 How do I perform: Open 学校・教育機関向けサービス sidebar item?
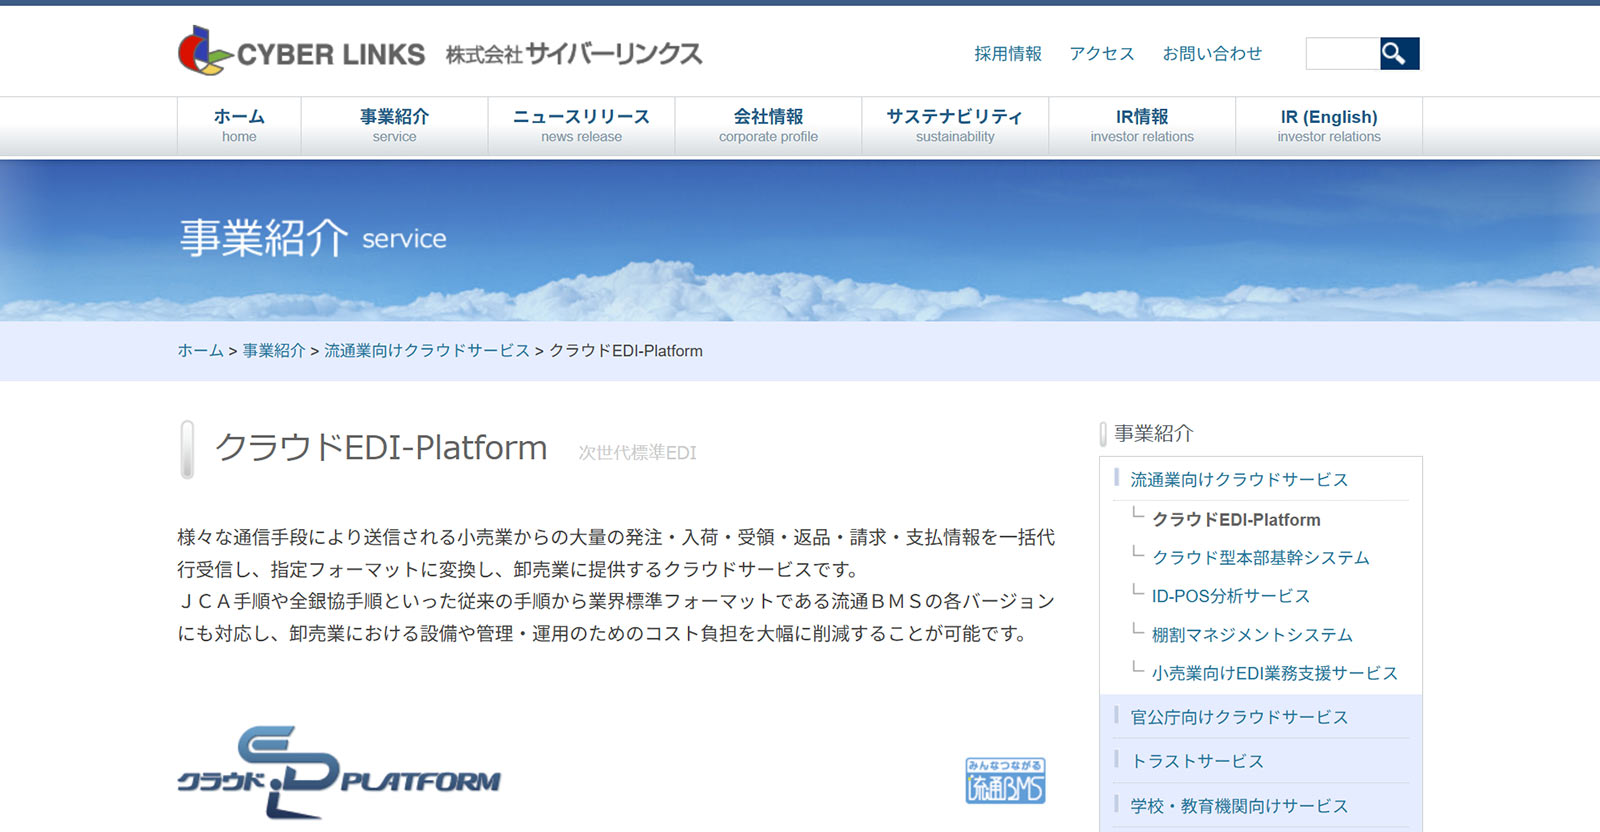[1239, 806]
